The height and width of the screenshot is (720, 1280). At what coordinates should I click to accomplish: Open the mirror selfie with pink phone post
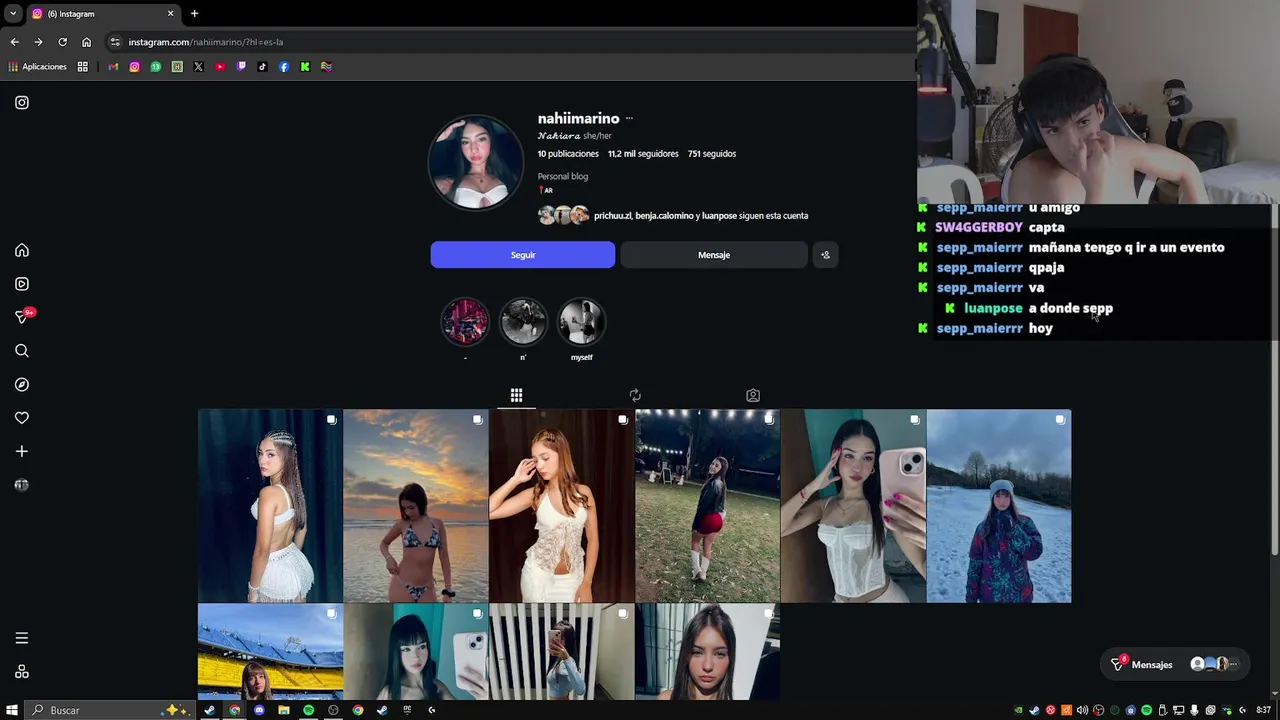click(x=853, y=506)
